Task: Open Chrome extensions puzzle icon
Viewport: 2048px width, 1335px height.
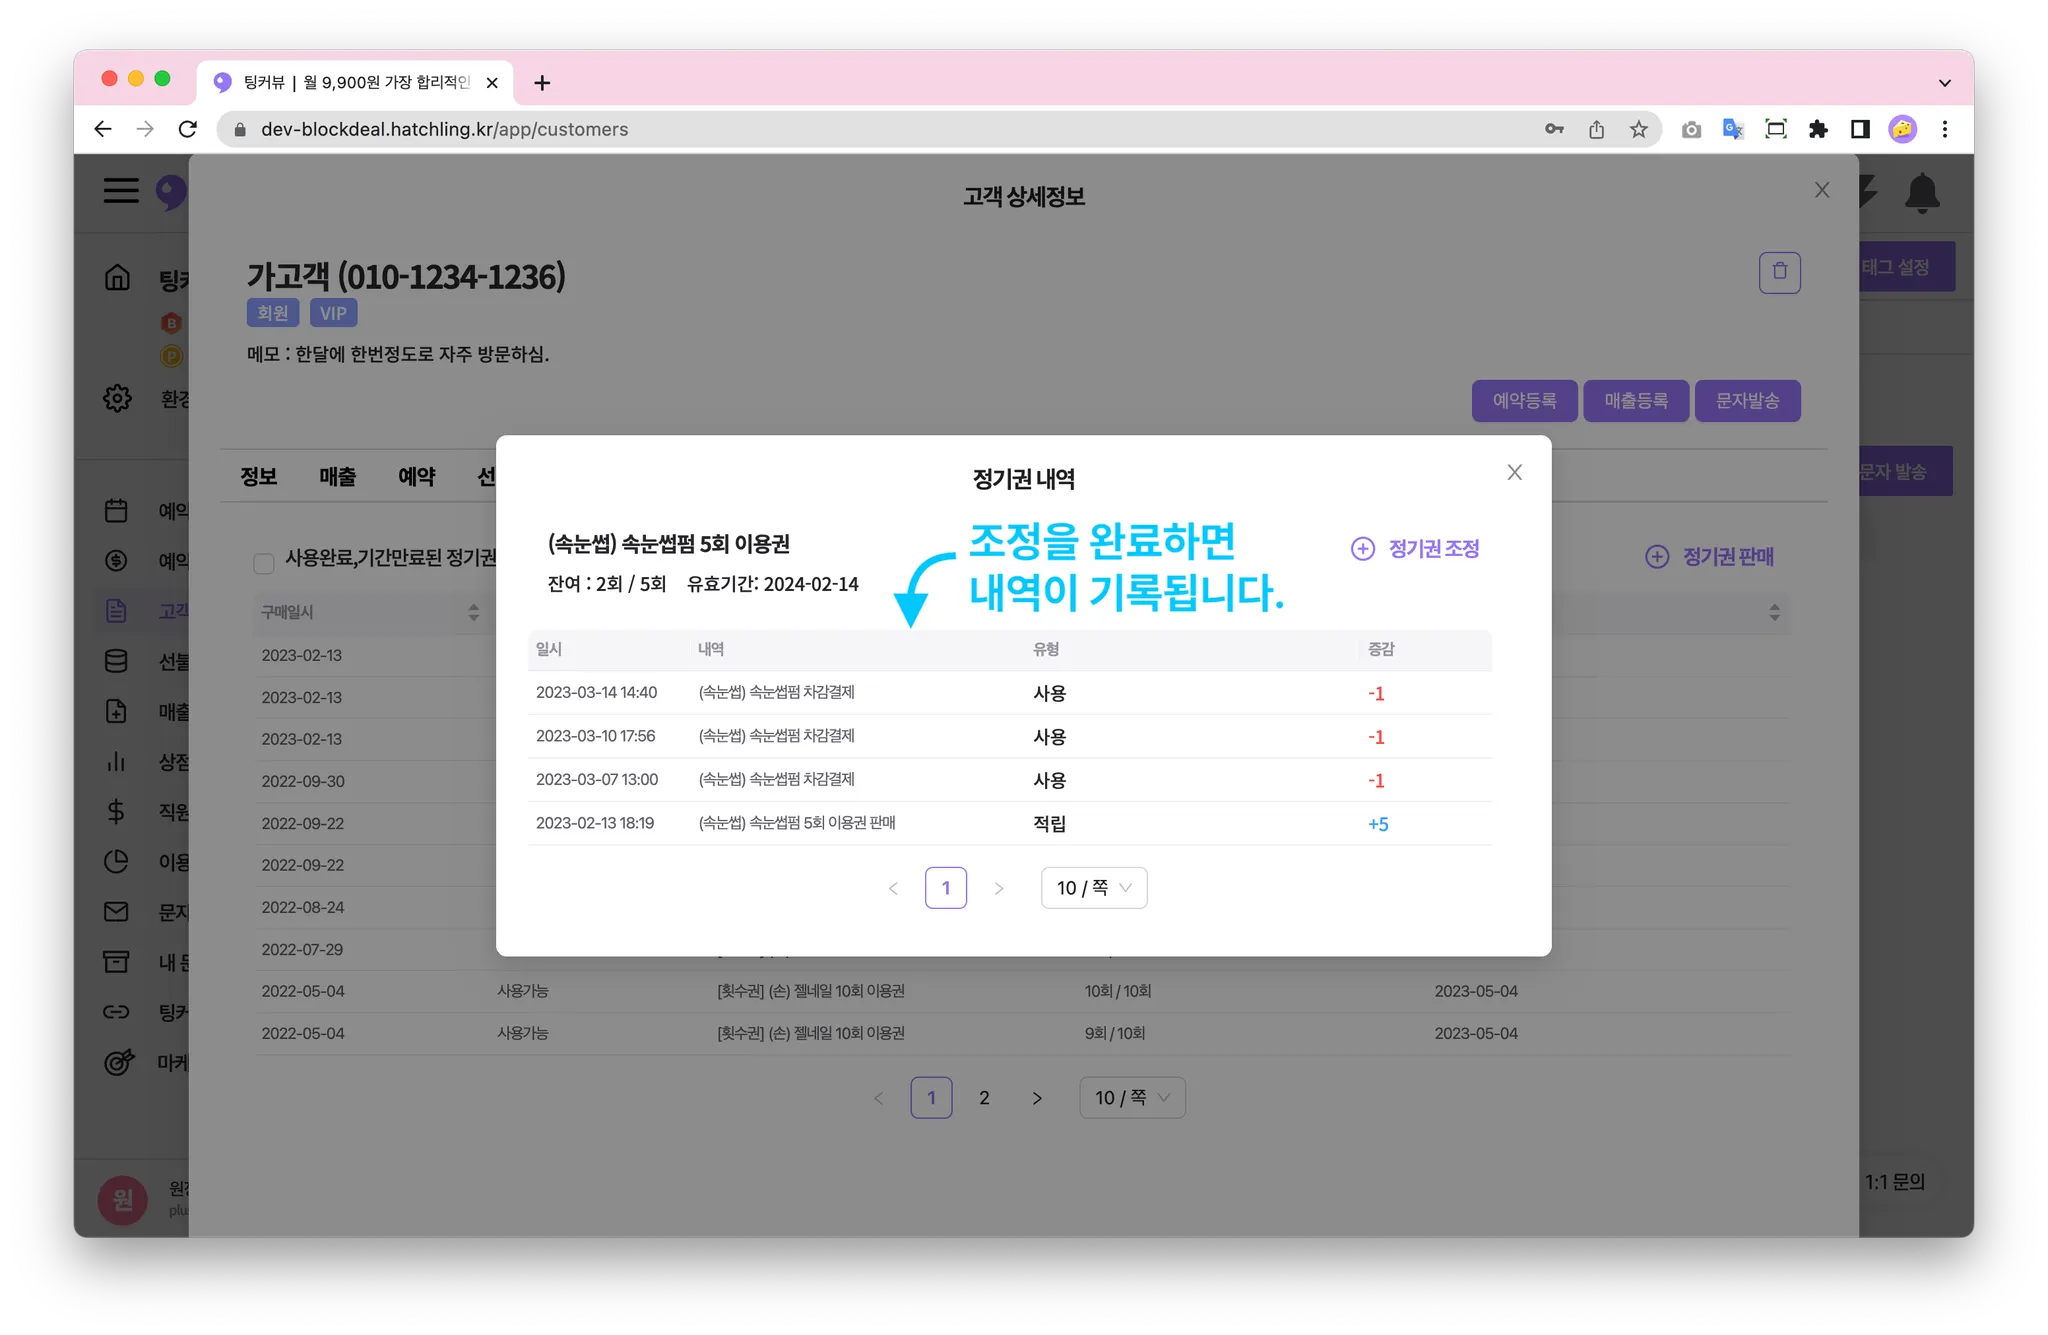Action: pos(1818,129)
